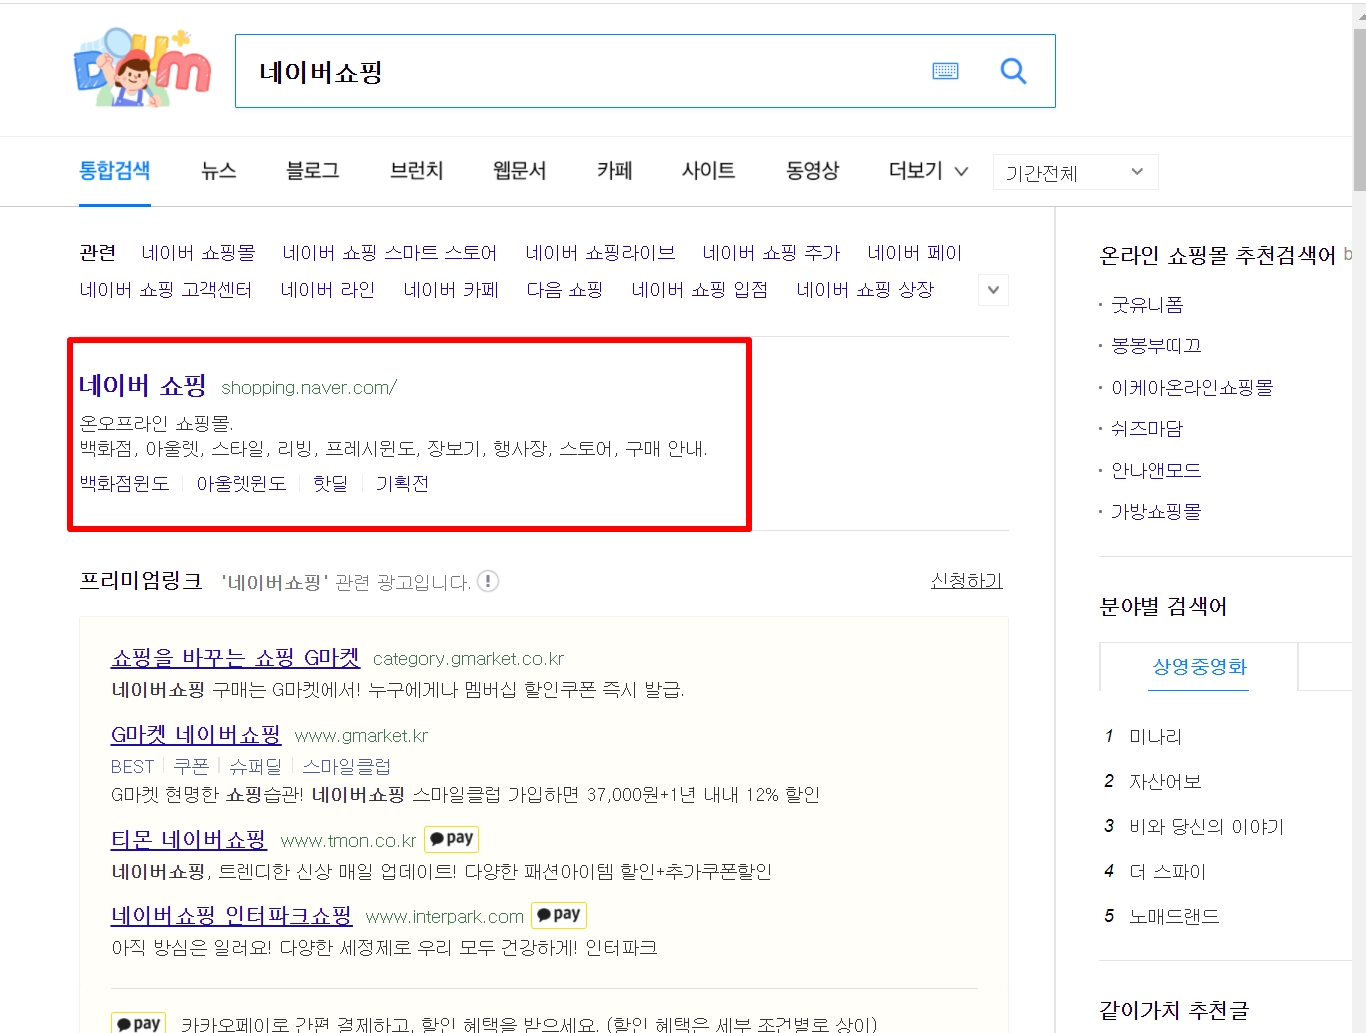This screenshot has width=1366, height=1033.
Task: Click the magnifier search button
Action: coord(1013,71)
